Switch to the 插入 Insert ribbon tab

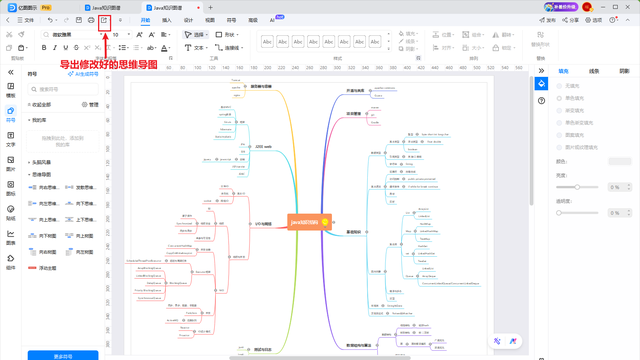(167, 20)
